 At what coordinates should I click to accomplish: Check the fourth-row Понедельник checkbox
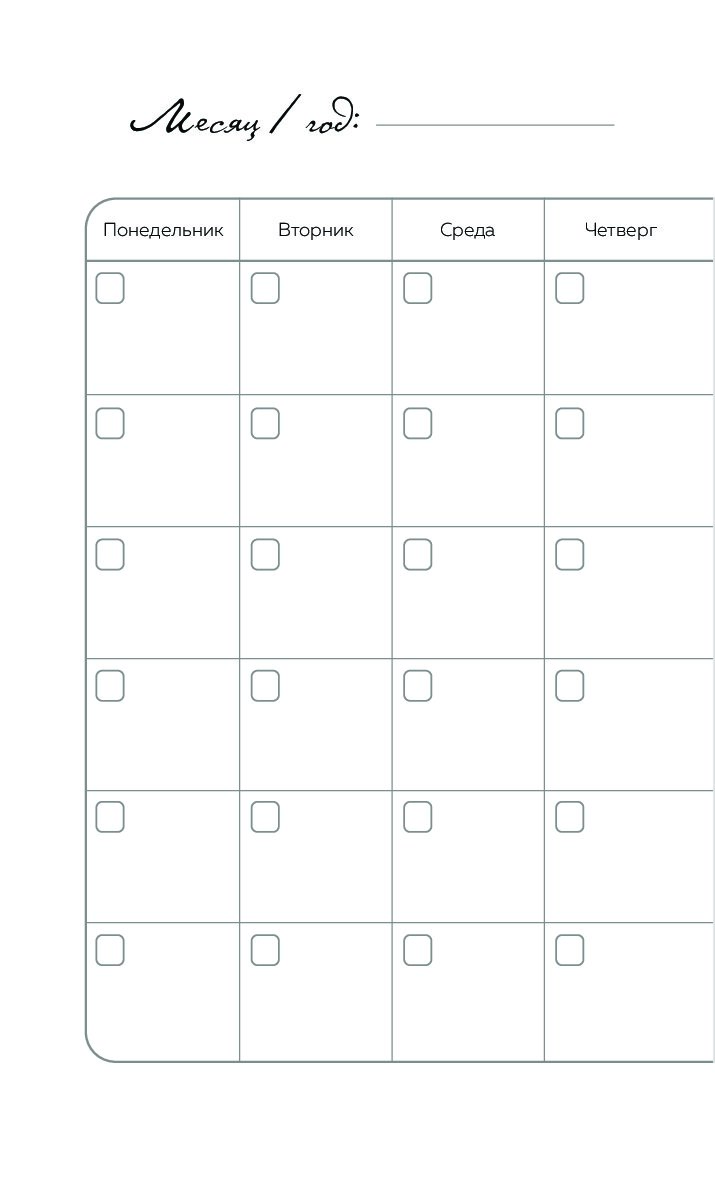click(110, 685)
